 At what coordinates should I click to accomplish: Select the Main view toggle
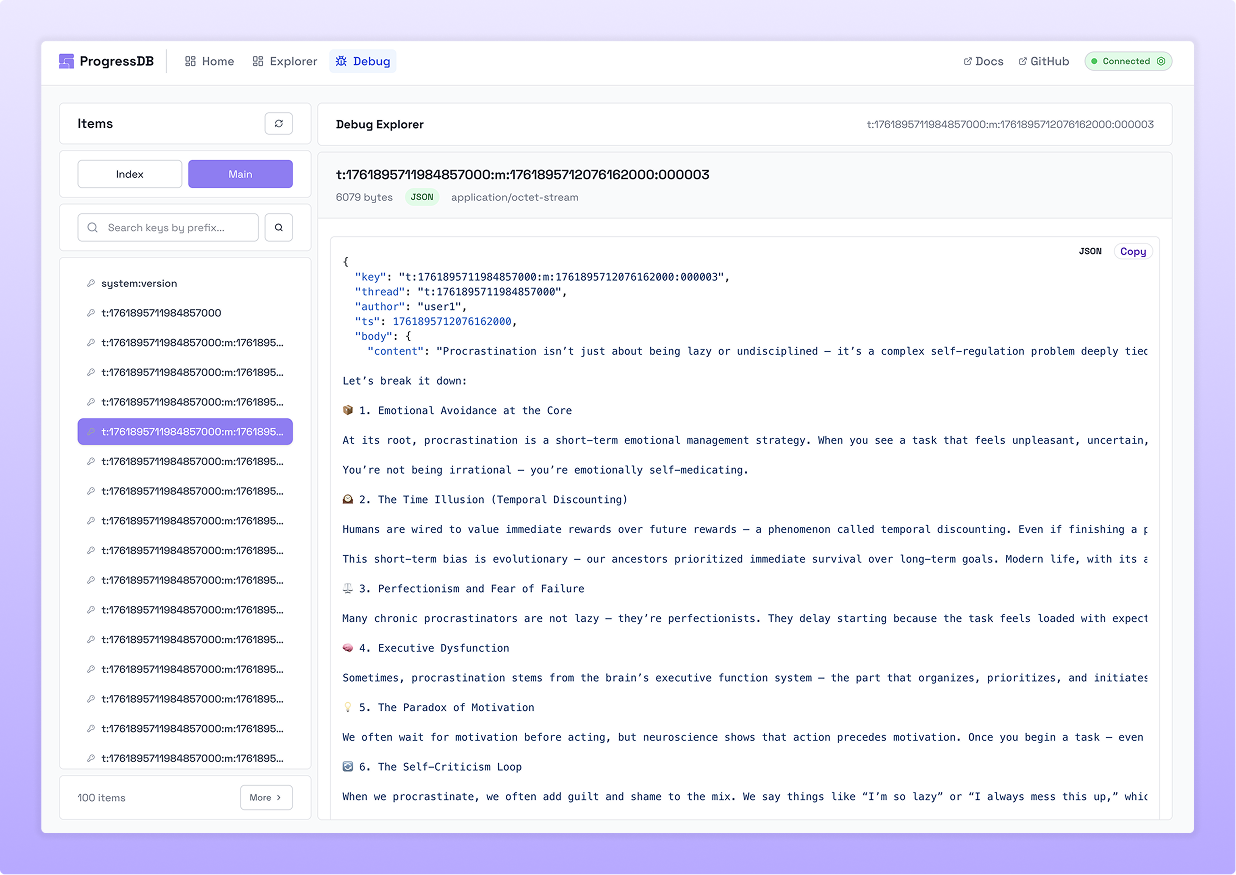240,173
